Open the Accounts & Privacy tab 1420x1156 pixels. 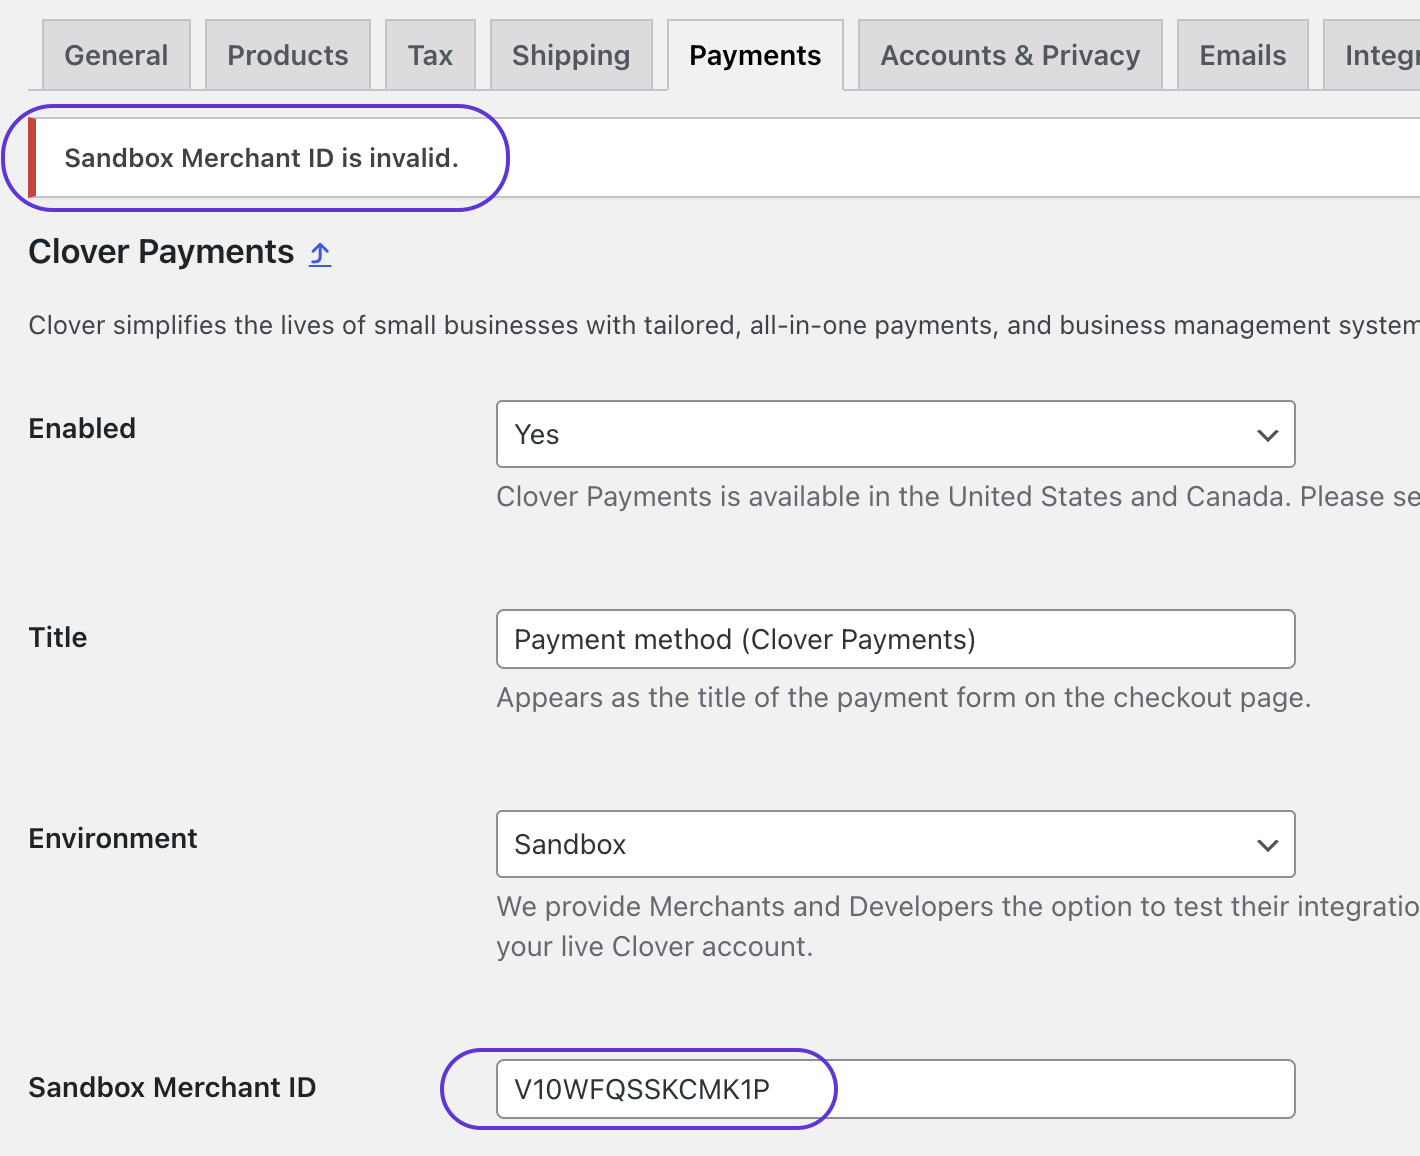click(x=1010, y=55)
